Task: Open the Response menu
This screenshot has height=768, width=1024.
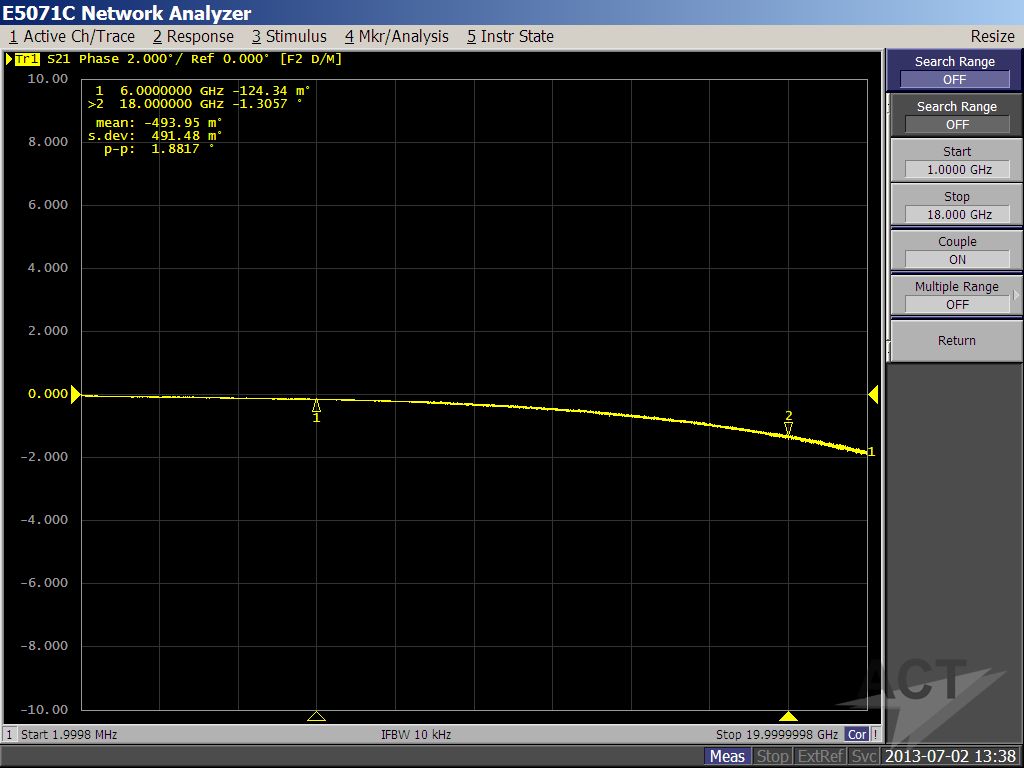Action: point(193,36)
